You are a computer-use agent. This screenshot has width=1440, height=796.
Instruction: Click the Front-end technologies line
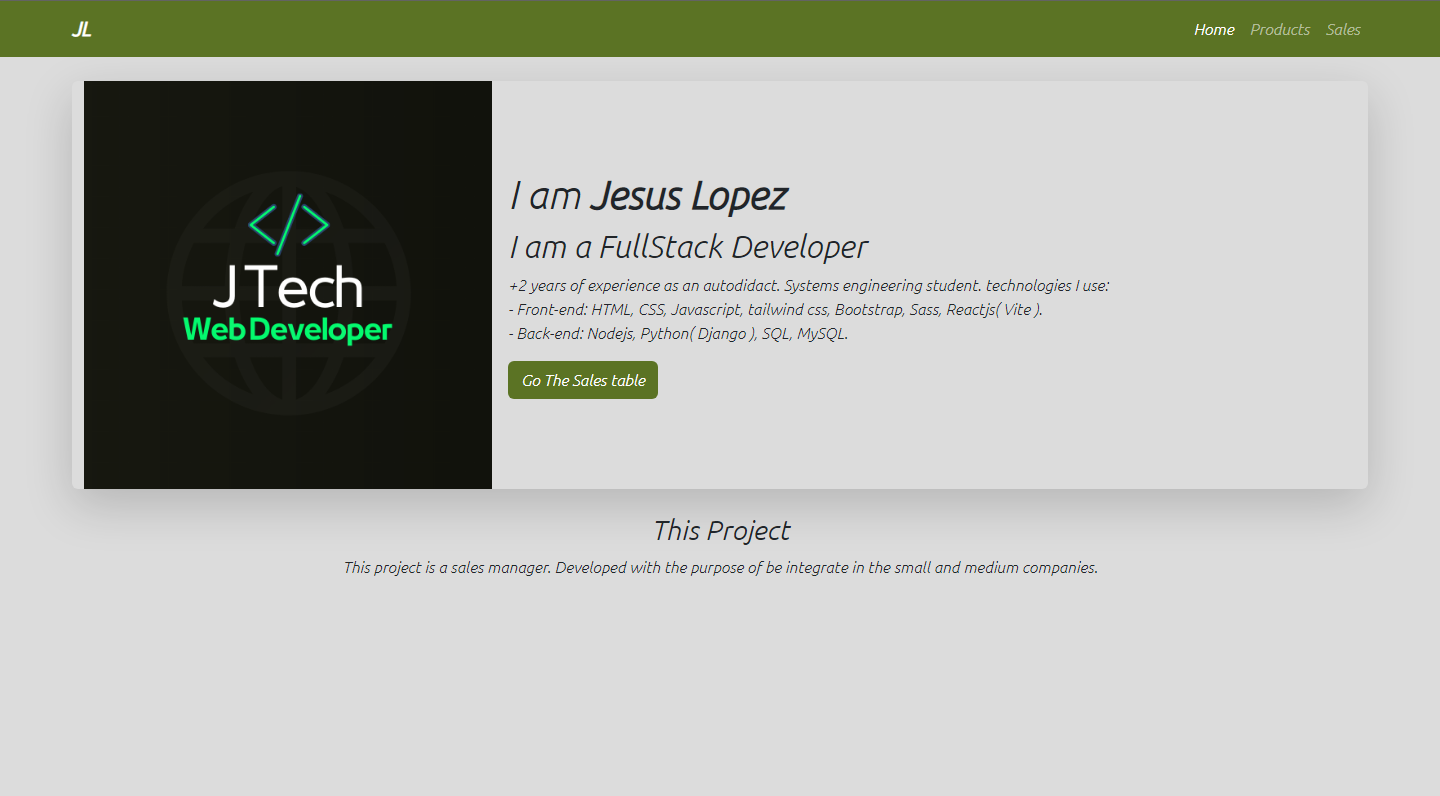click(776, 310)
